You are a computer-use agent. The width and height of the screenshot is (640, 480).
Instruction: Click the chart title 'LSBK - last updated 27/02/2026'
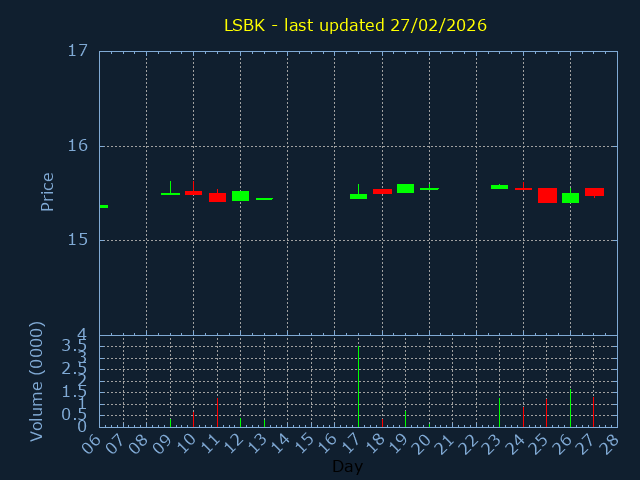pos(355,25)
